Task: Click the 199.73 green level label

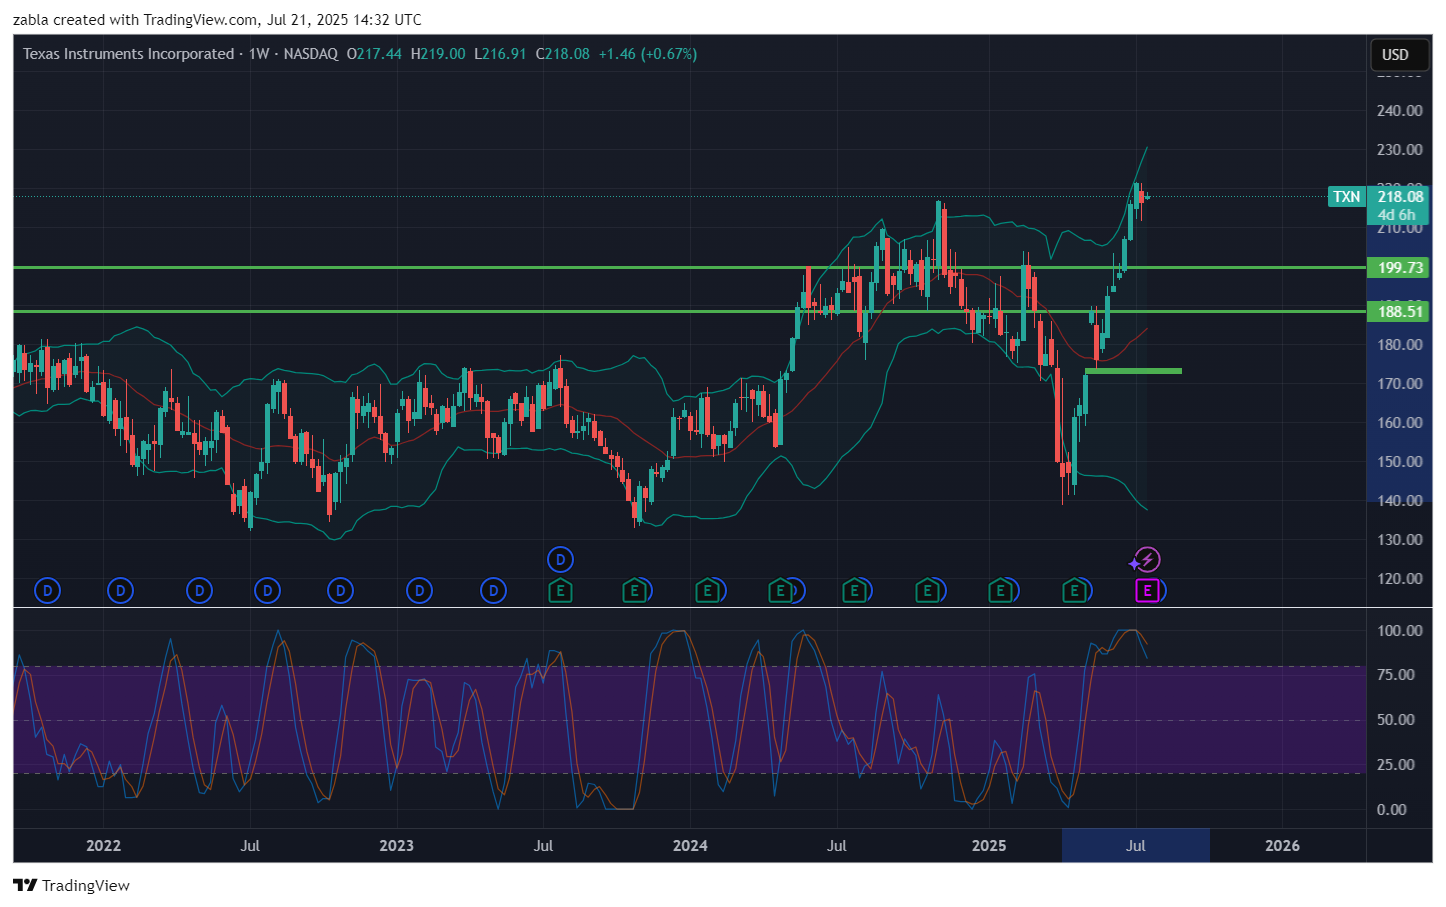Action: click(x=1399, y=268)
